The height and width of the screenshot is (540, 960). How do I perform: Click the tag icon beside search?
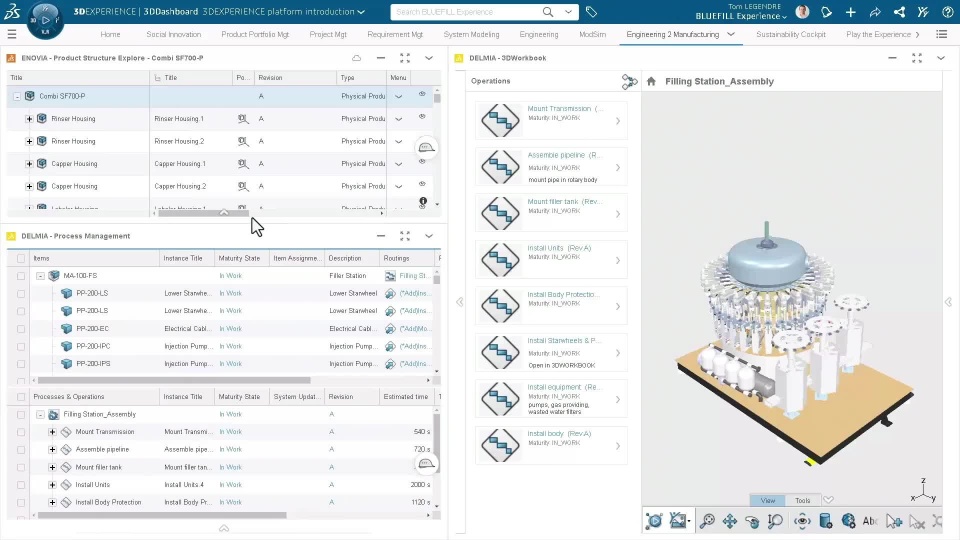pyautogui.click(x=591, y=12)
